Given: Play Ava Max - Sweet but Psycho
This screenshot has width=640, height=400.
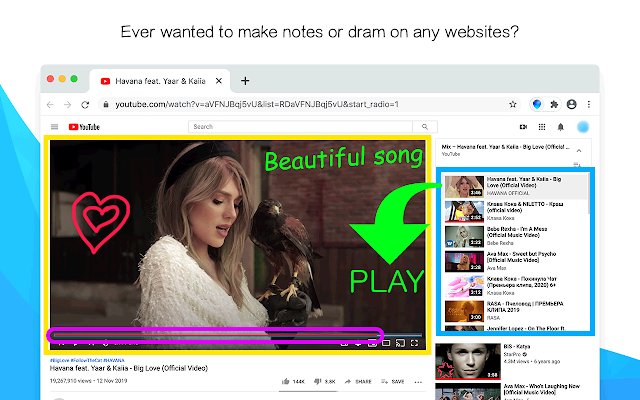Looking at the screenshot, I should (516, 261).
